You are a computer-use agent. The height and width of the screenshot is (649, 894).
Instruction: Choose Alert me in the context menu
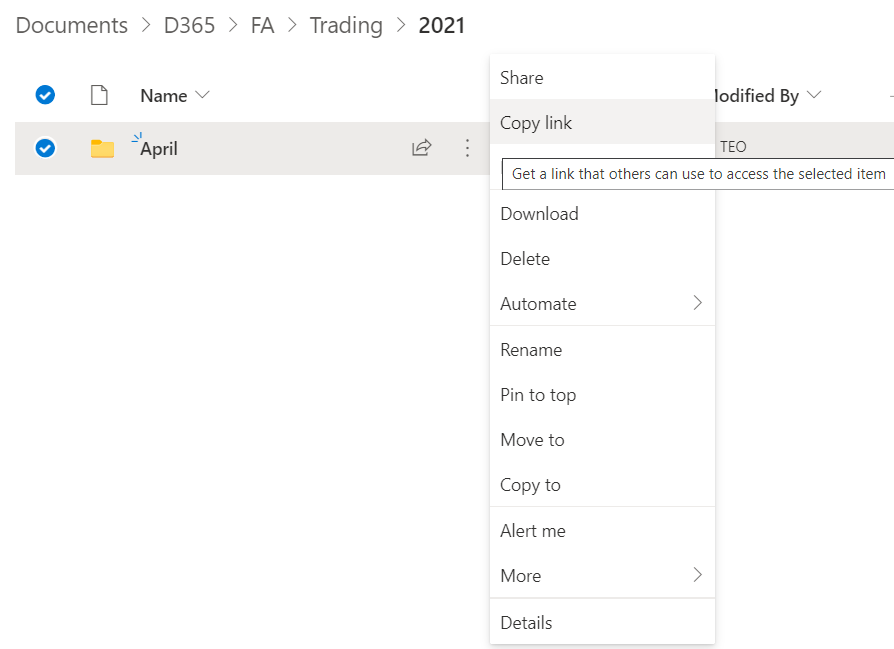602,530
